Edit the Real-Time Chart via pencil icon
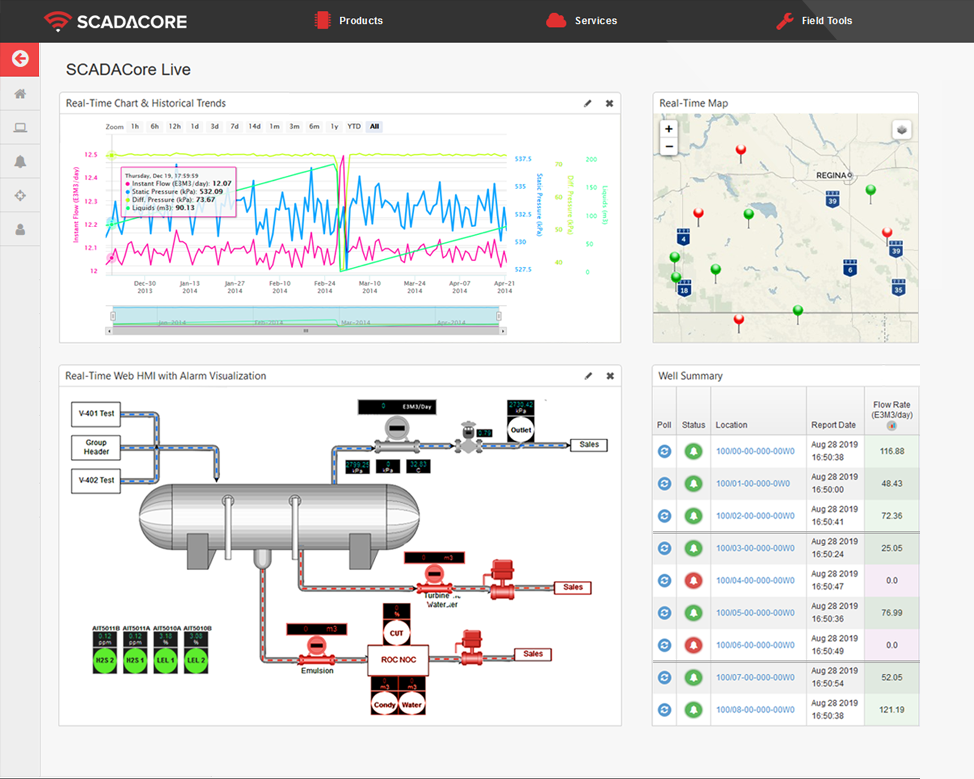 pyautogui.click(x=588, y=102)
